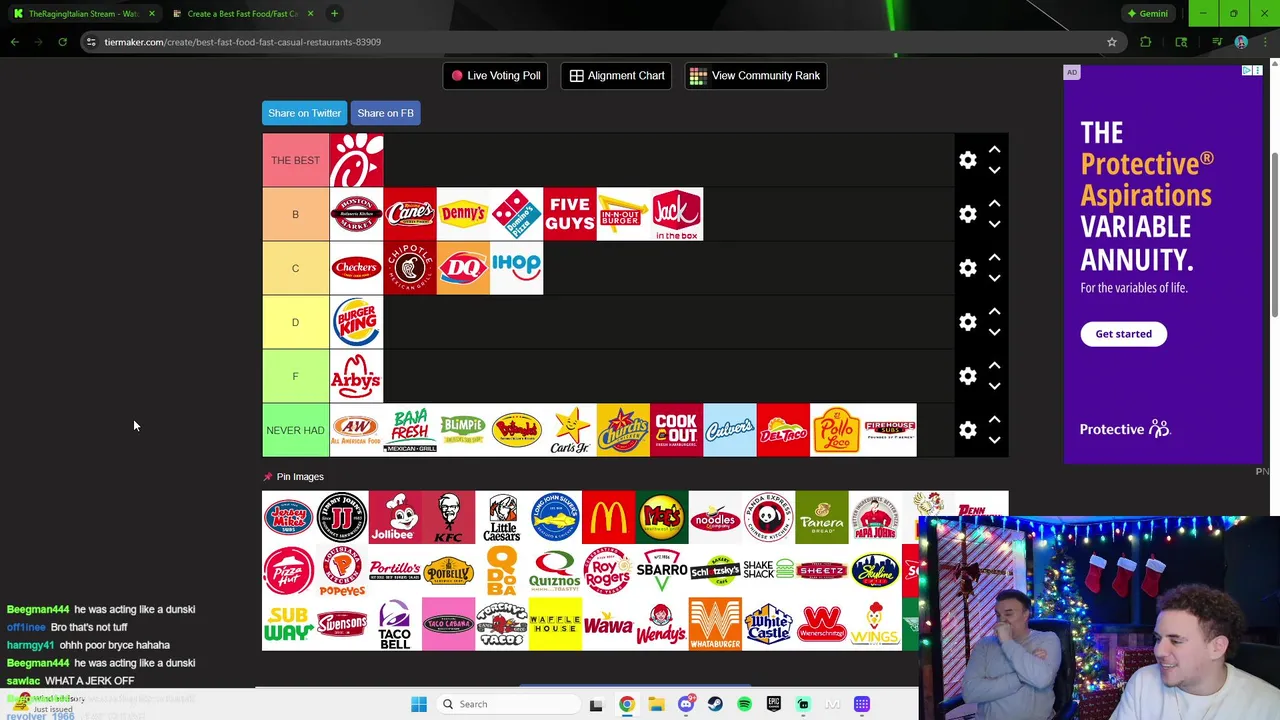Share tier list on Twitter
1280x720 pixels.
coord(304,113)
